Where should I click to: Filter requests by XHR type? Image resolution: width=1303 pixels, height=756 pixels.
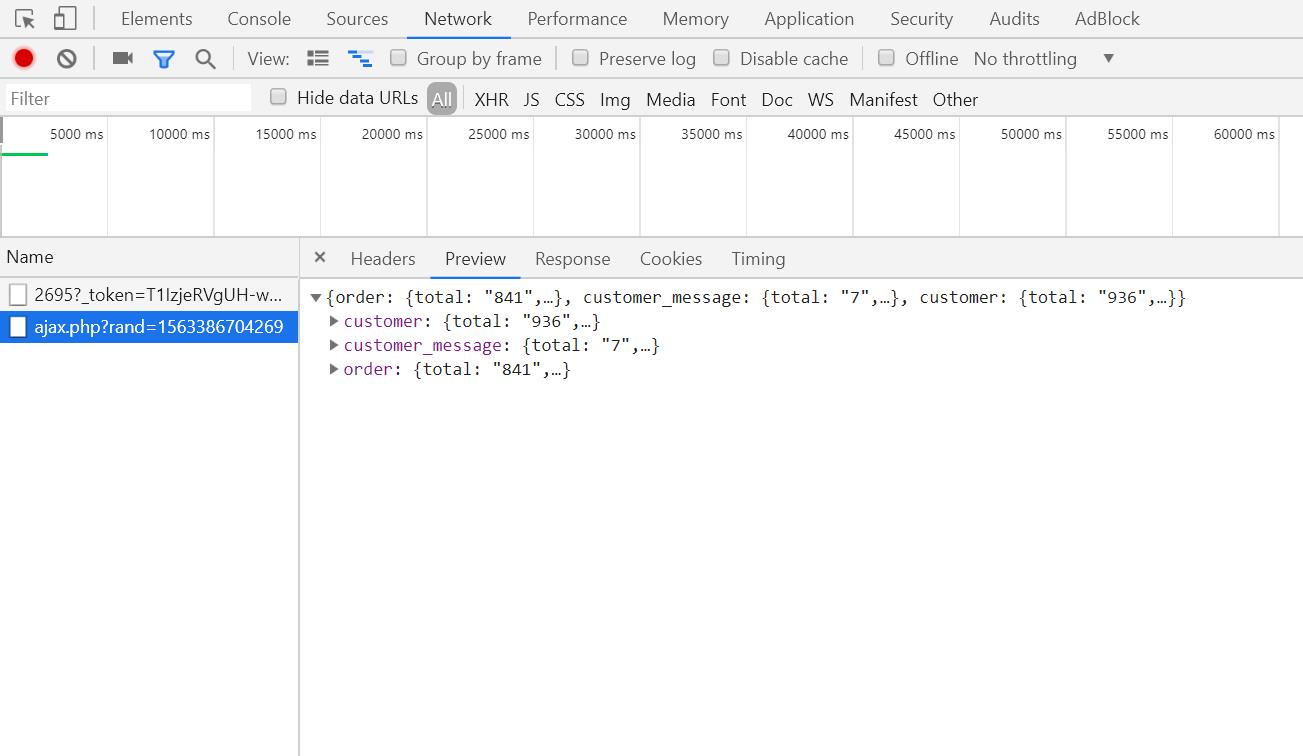click(x=491, y=99)
